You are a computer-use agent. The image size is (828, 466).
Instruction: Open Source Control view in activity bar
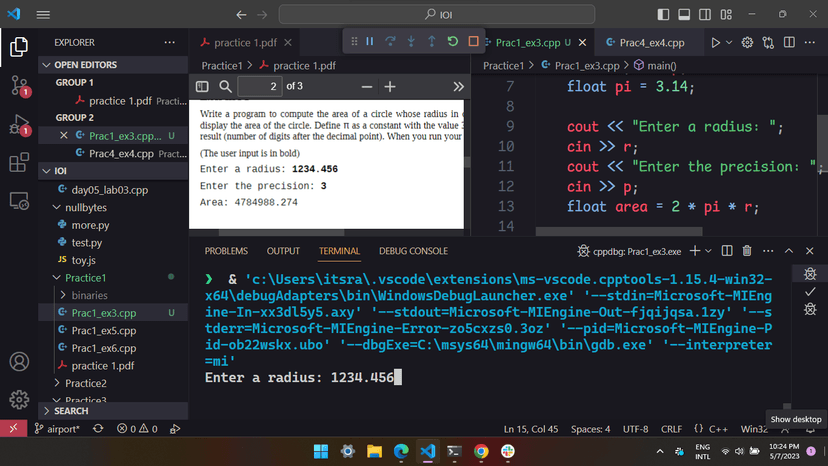pyautogui.click(x=19, y=84)
